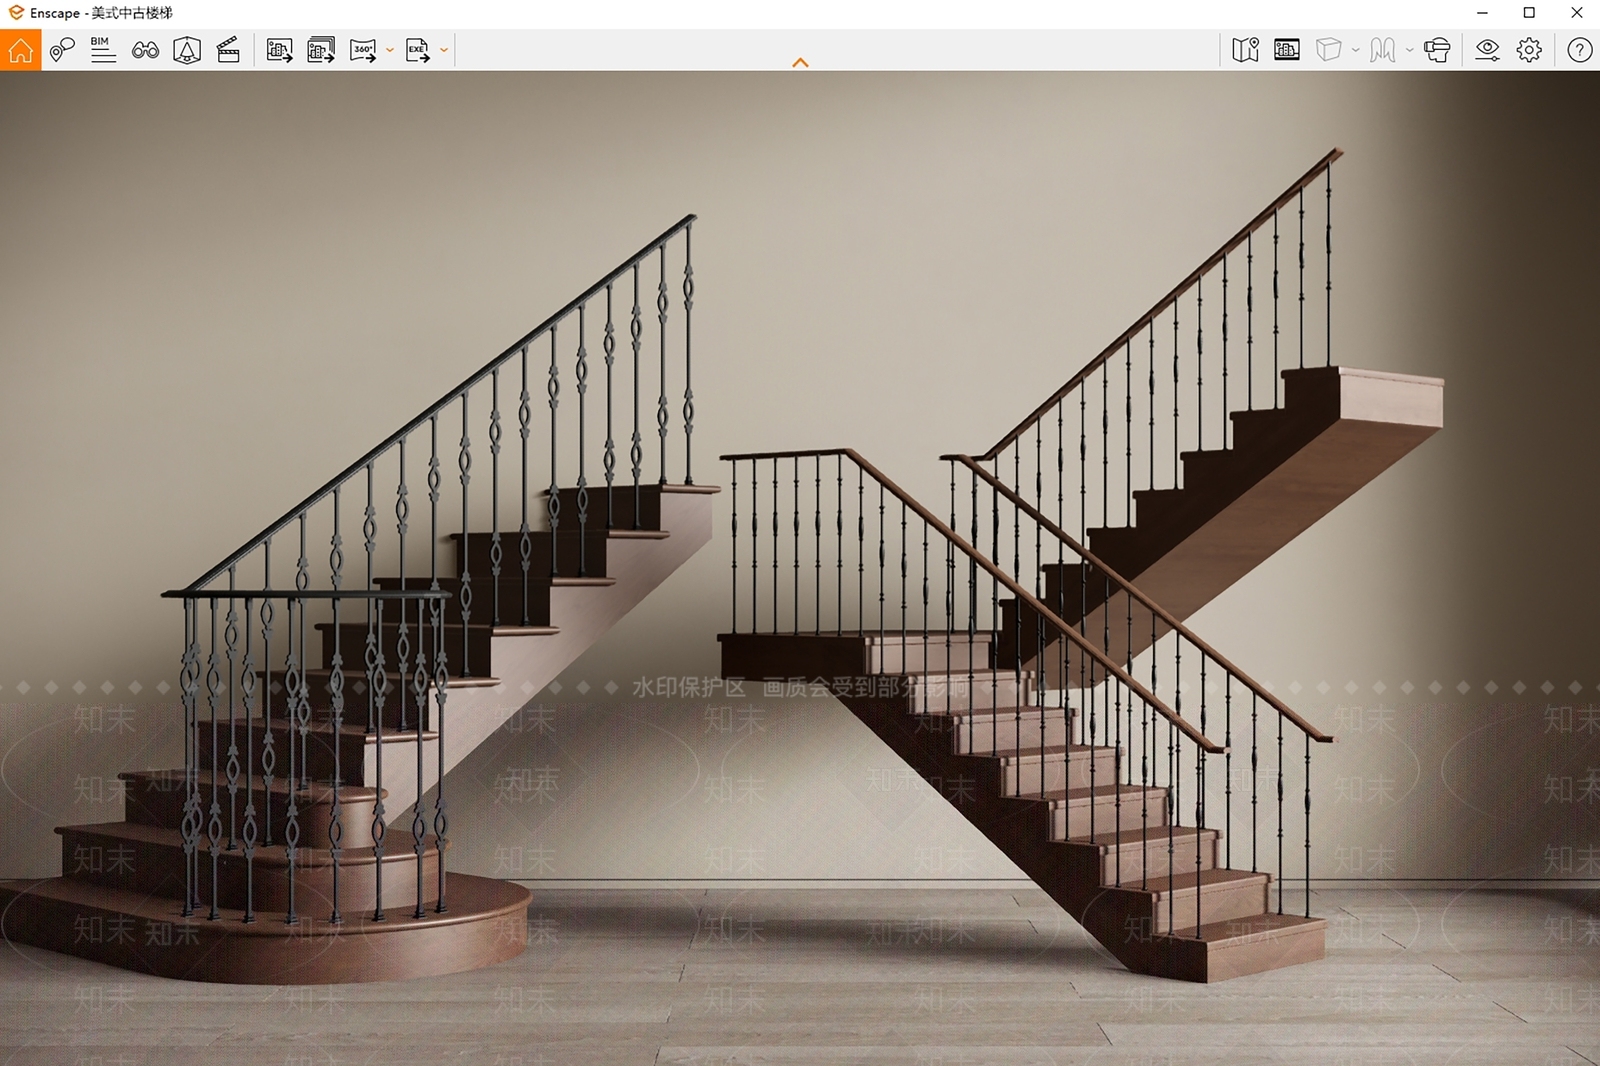Toggle the safe frame cone icon
This screenshot has height=1066, width=1600.
187,50
